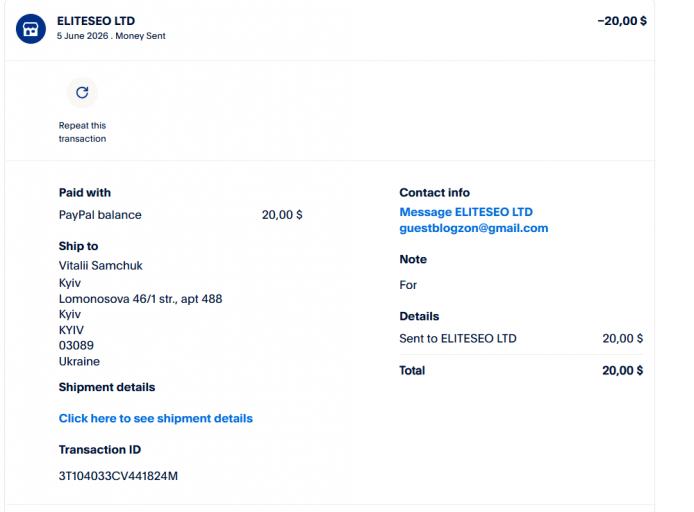Viewport: 694px width, 512px height.
Task: Click the 5 June 2026 Money Sent text
Action: 111,36
